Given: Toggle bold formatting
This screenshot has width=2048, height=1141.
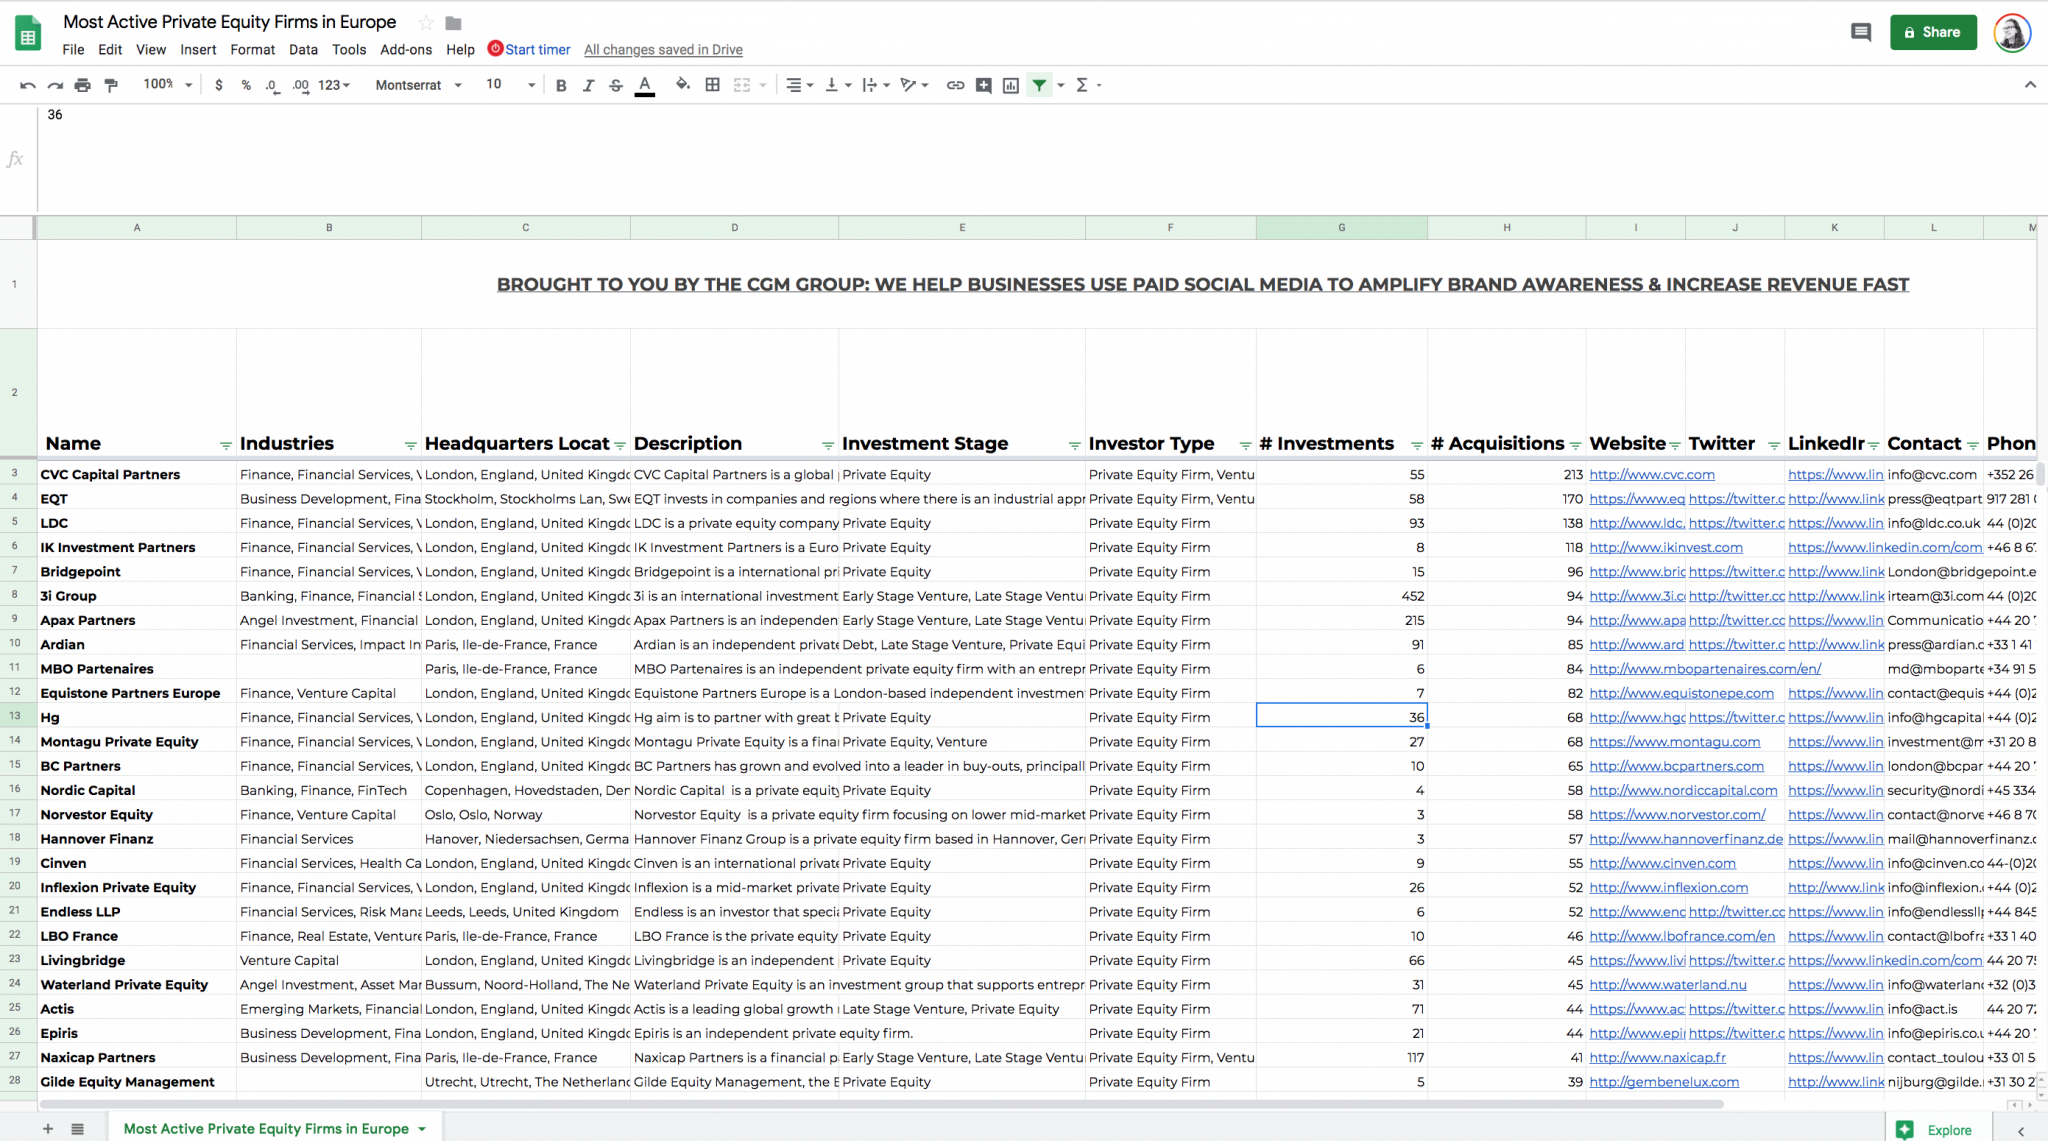Looking at the screenshot, I should tap(561, 85).
